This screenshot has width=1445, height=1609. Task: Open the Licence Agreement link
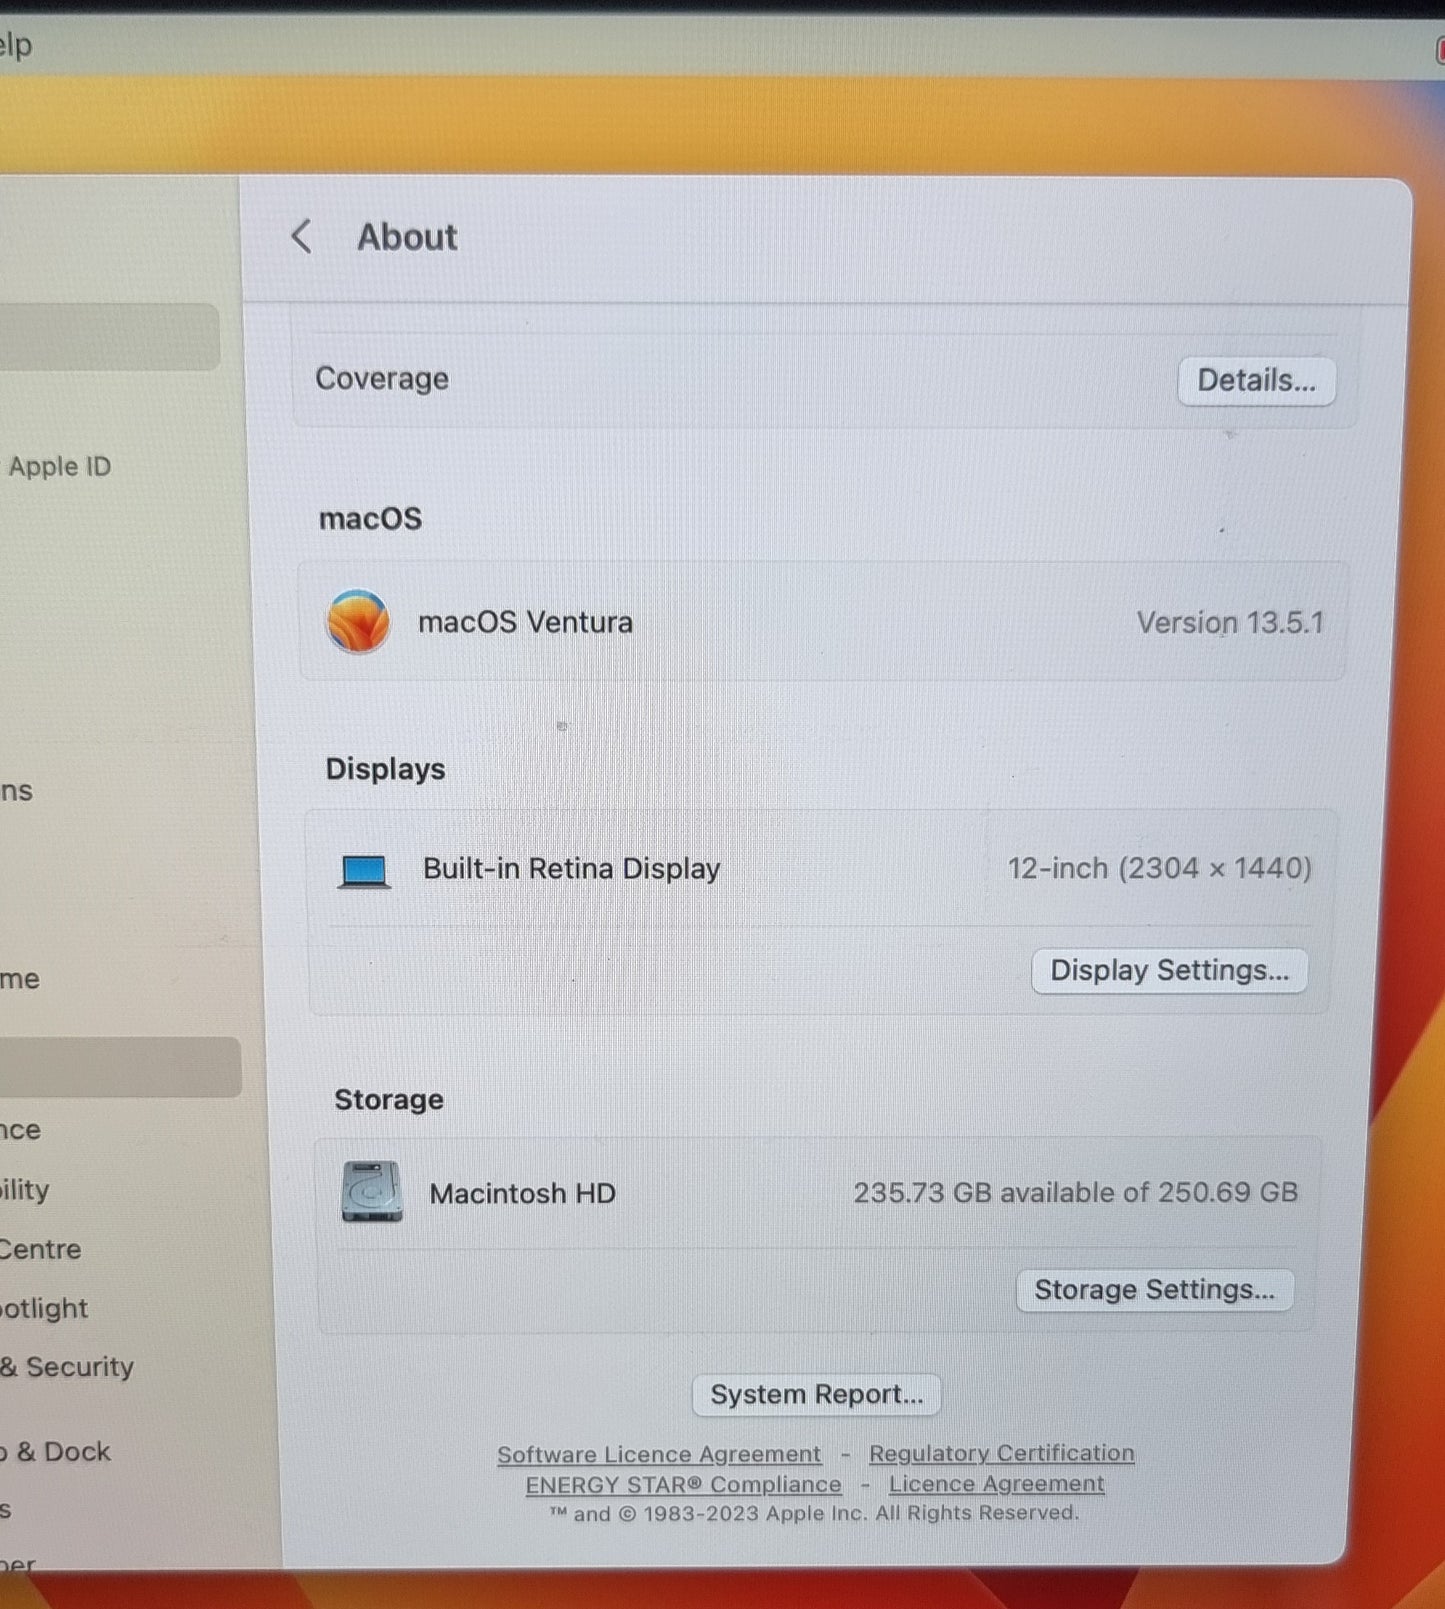coord(996,1484)
